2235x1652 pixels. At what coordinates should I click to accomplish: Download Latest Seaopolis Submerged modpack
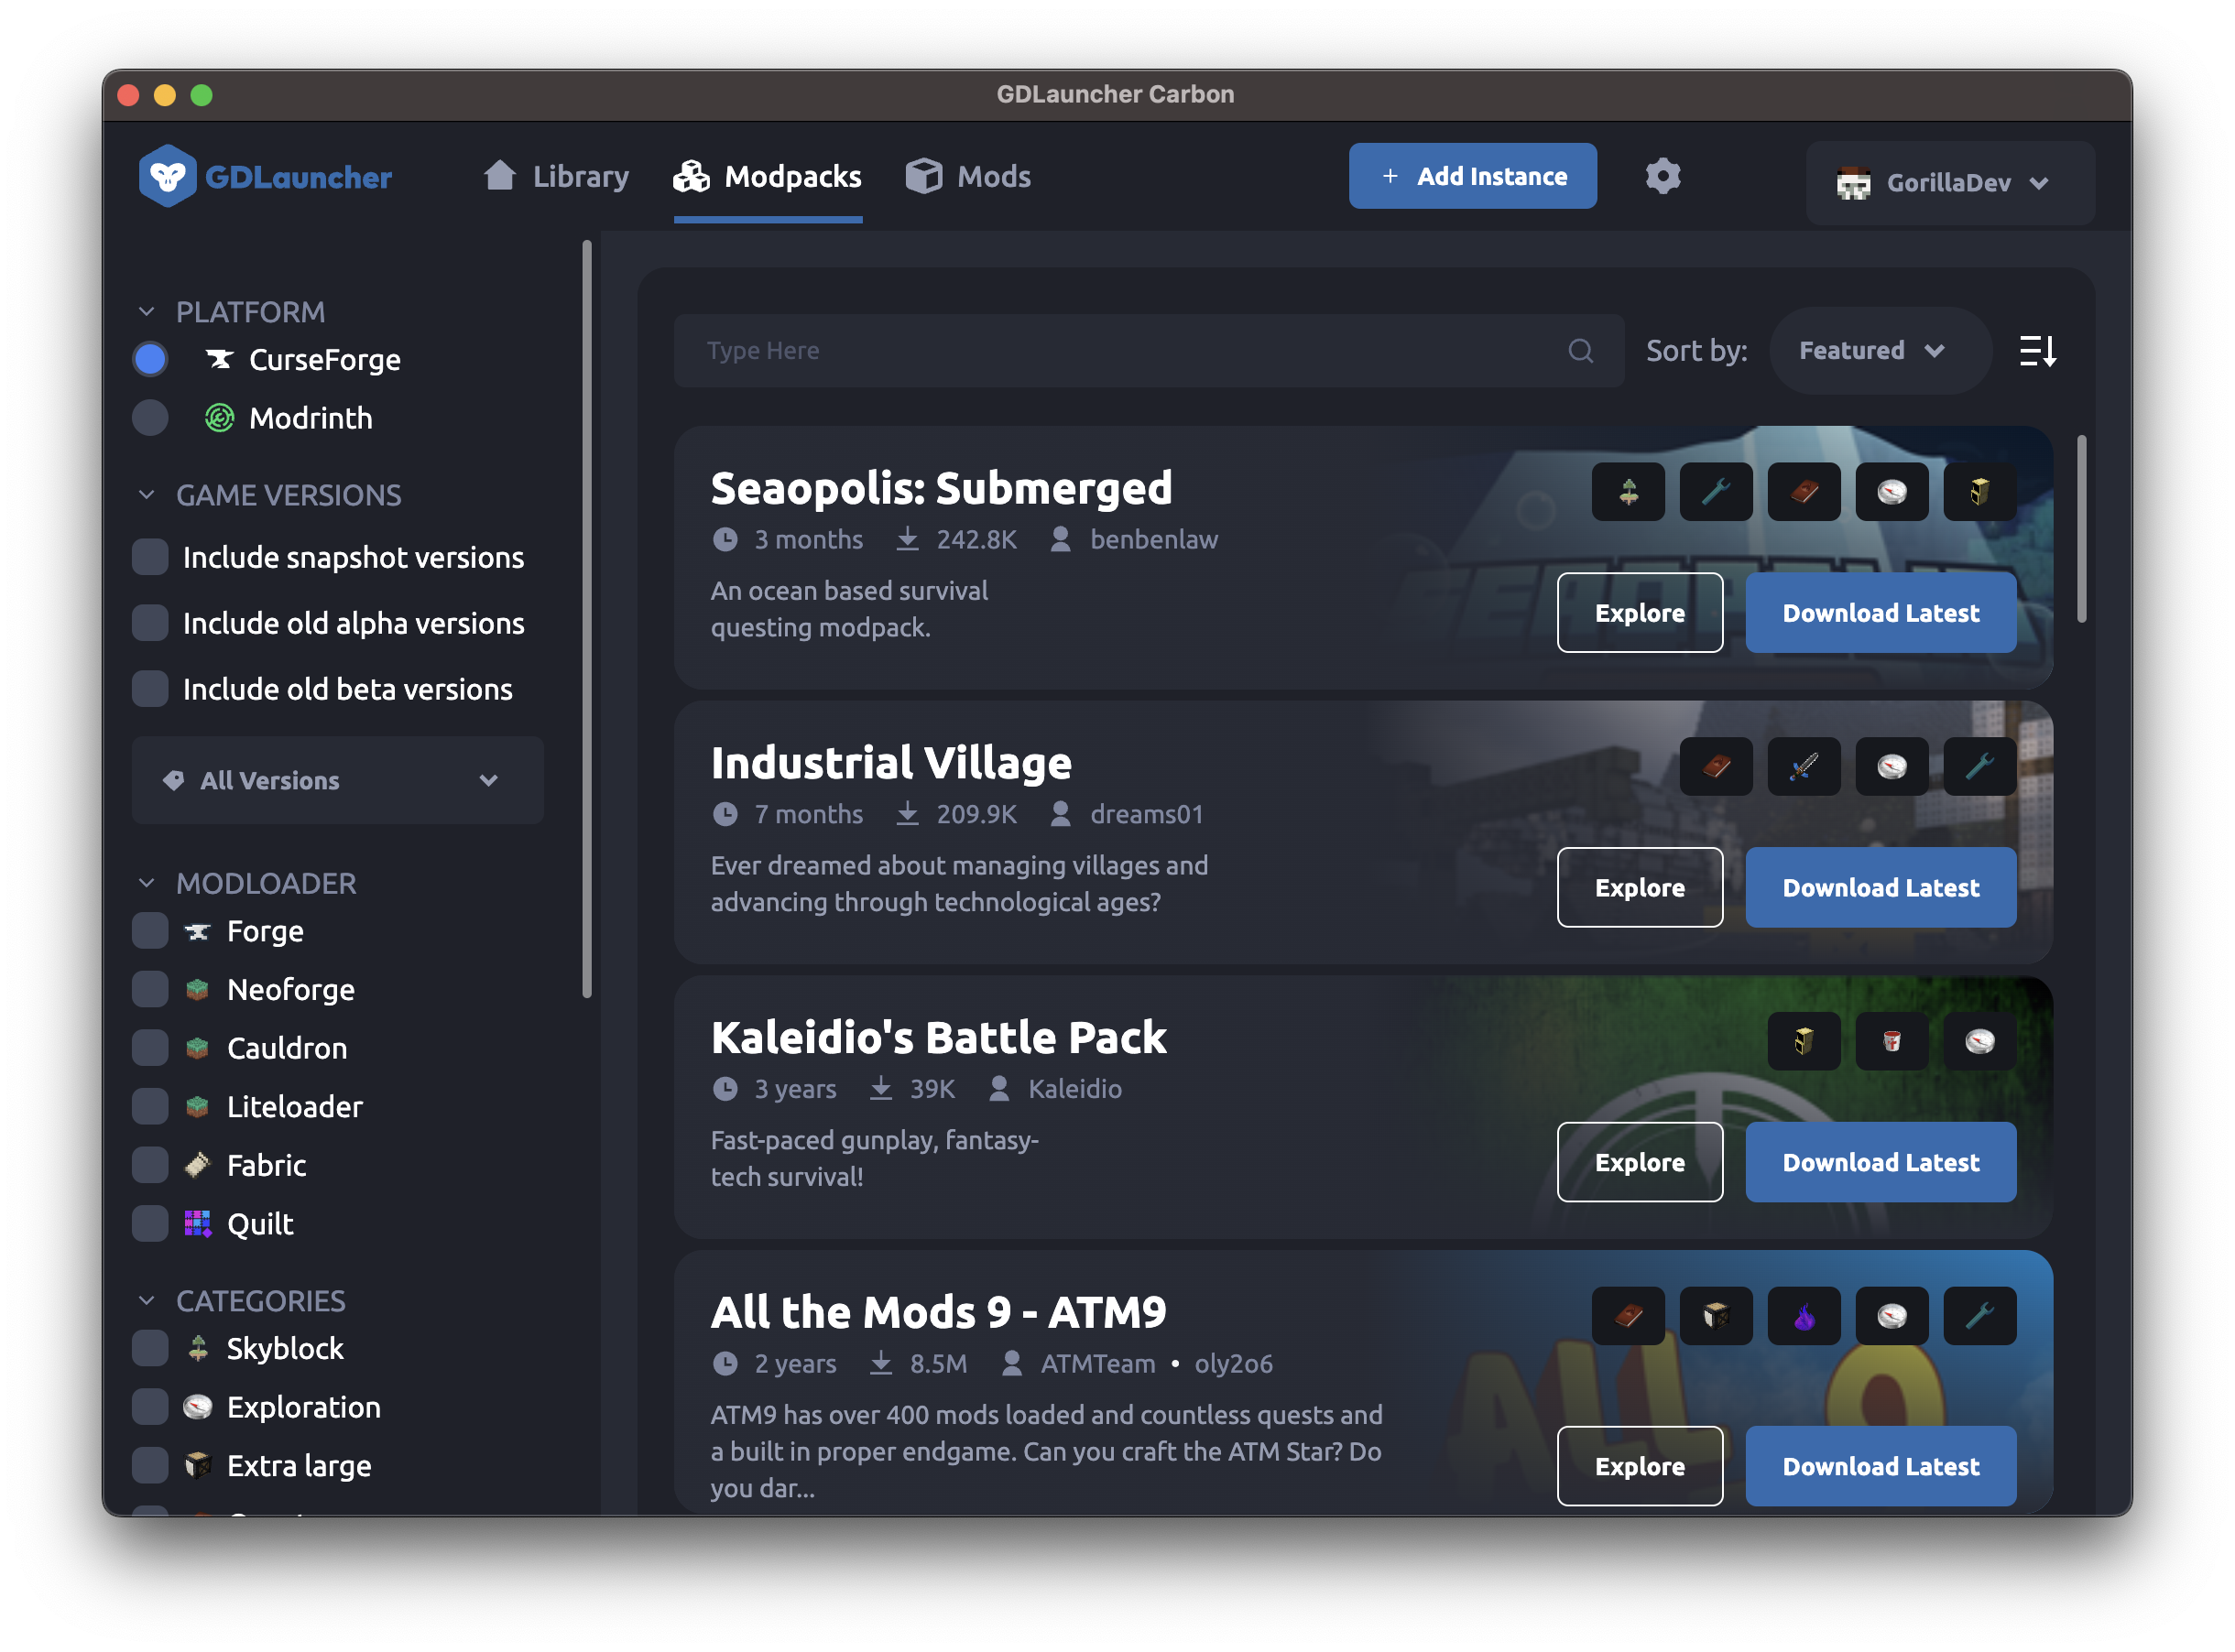1882,613
